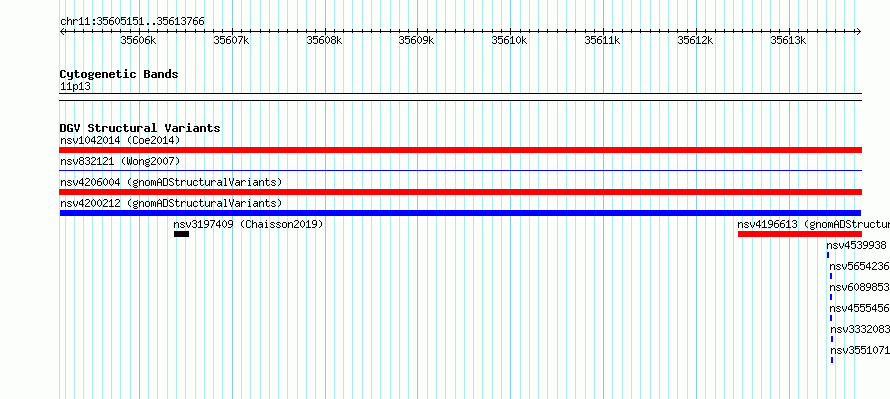Select the black nsv3197409 variant block
This screenshot has width=890, height=399.
click(182, 234)
